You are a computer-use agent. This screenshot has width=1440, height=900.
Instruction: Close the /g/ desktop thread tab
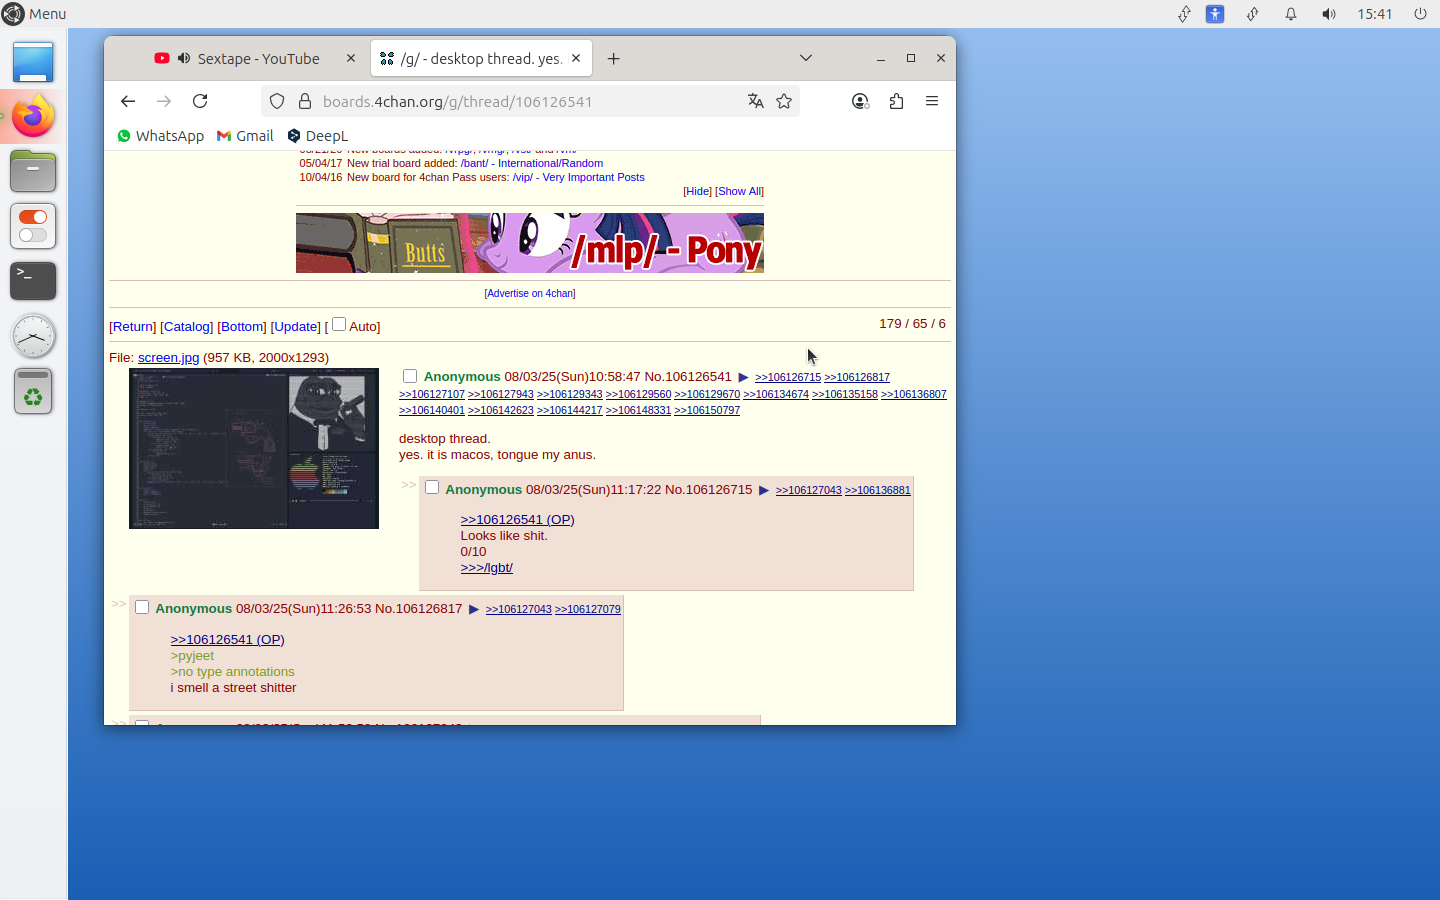(x=576, y=59)
